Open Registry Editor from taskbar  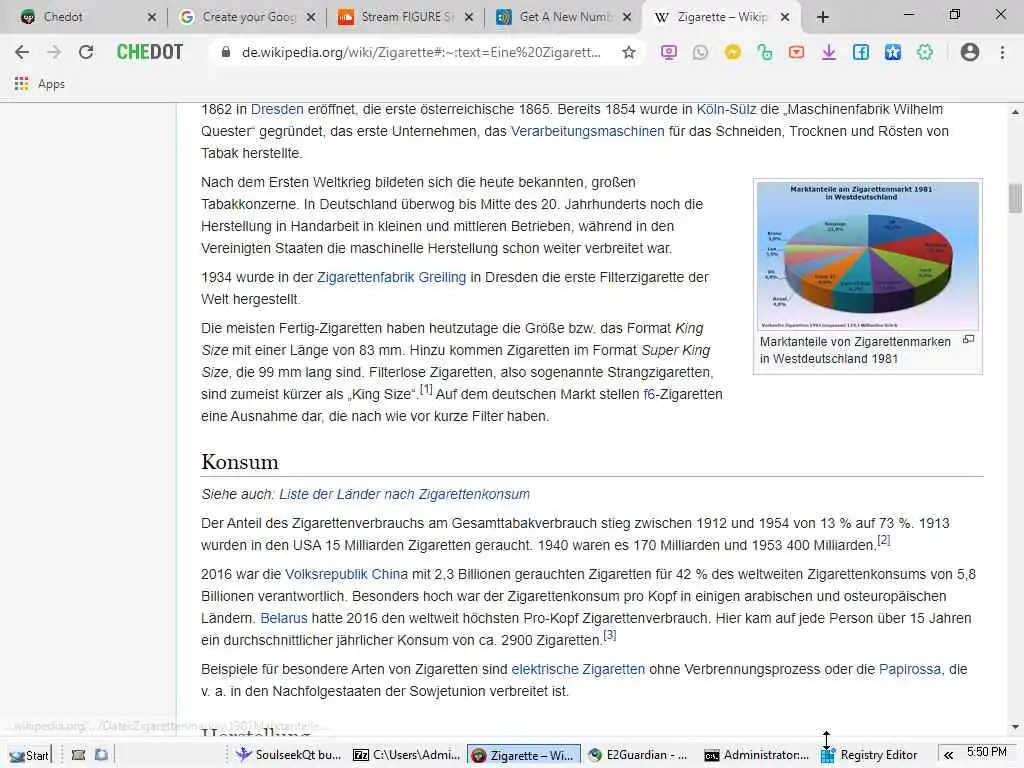pyautogui.click(x=869, y=755)
